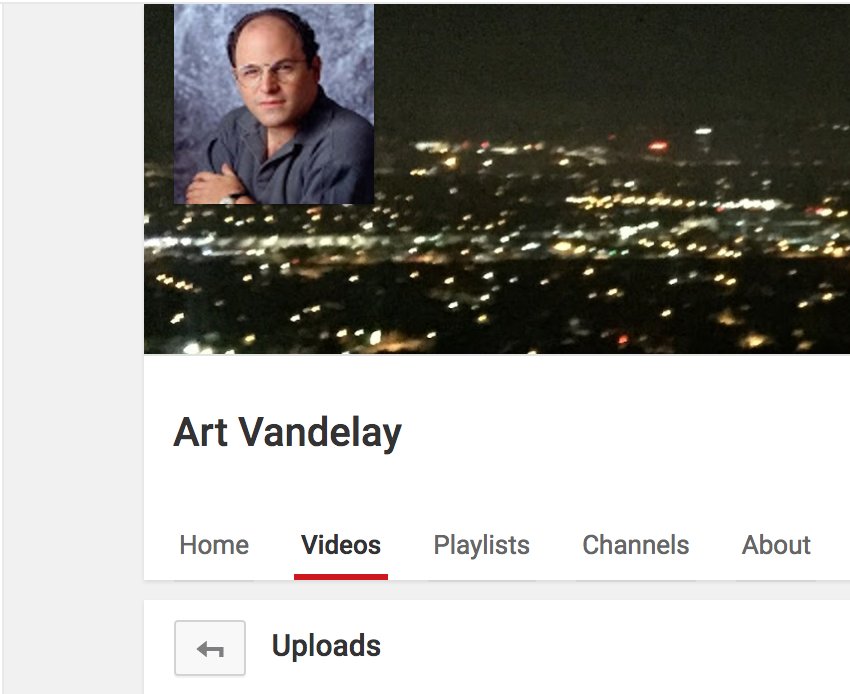
Task: Click the red underline beneath Videos
Action: pyautogui.click(x=341, y=577)
